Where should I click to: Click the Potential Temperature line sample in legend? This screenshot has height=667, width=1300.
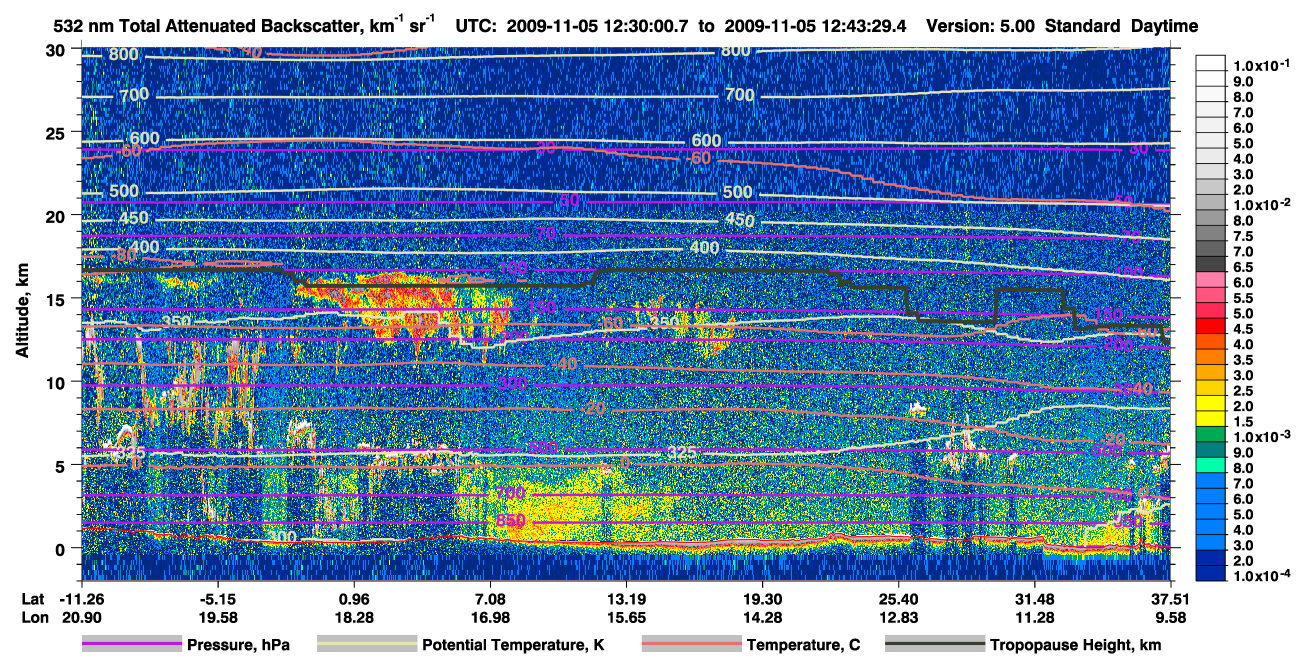point(366,645)
